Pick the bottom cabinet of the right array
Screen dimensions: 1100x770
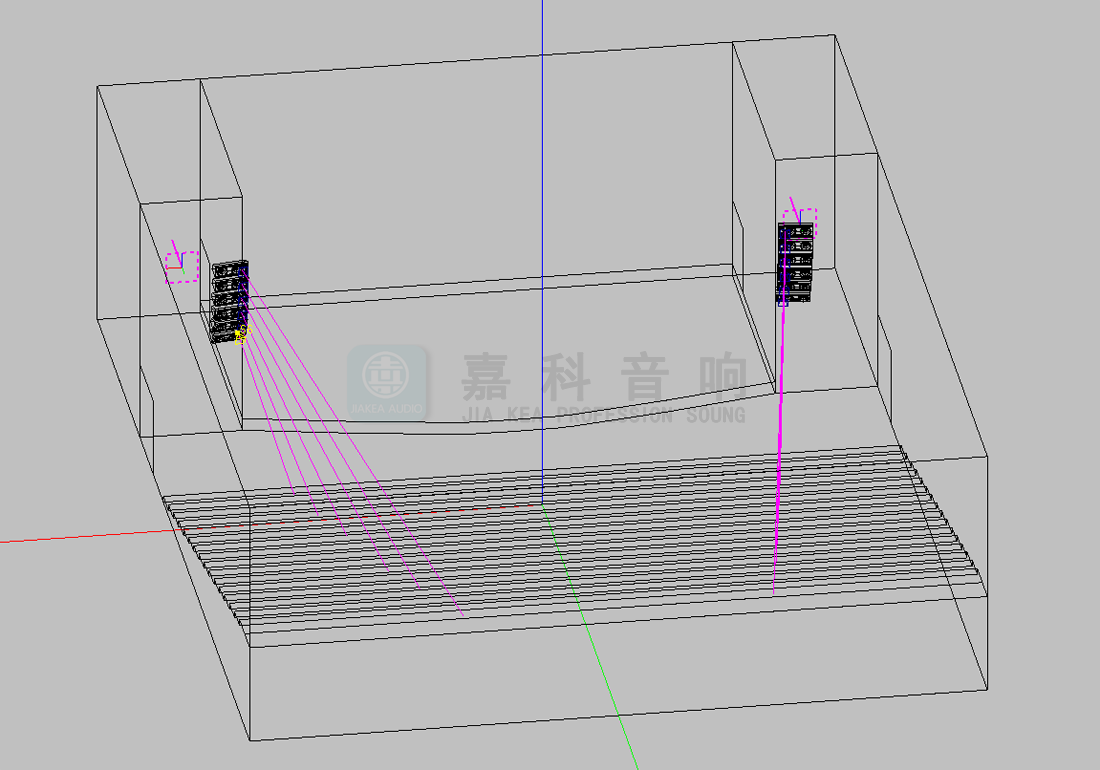click(x=796, y=294)
